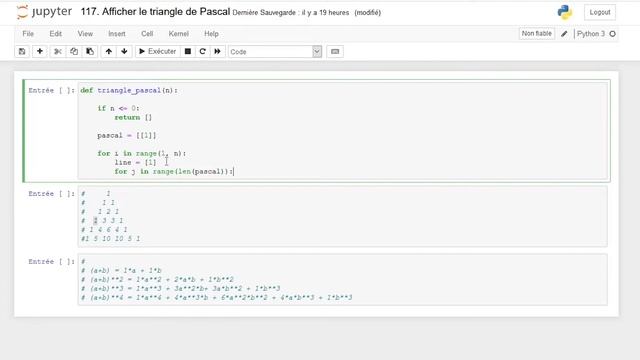This screenshot has height=360, width=640.
Task: Click the Dernière Sauvegarde checkpoint text
Action: click(291, 13)
